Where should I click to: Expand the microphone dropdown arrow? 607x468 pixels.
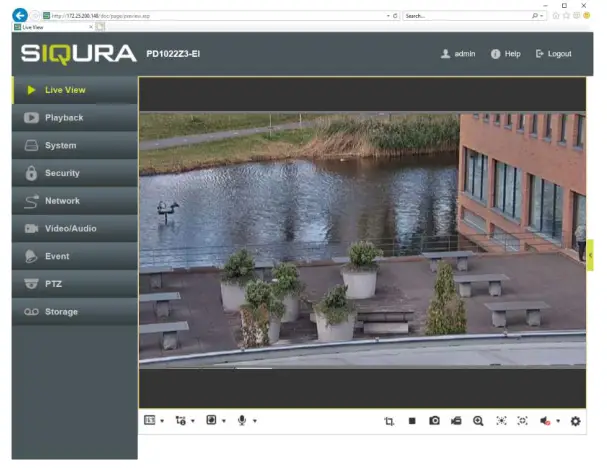point(255,421)
